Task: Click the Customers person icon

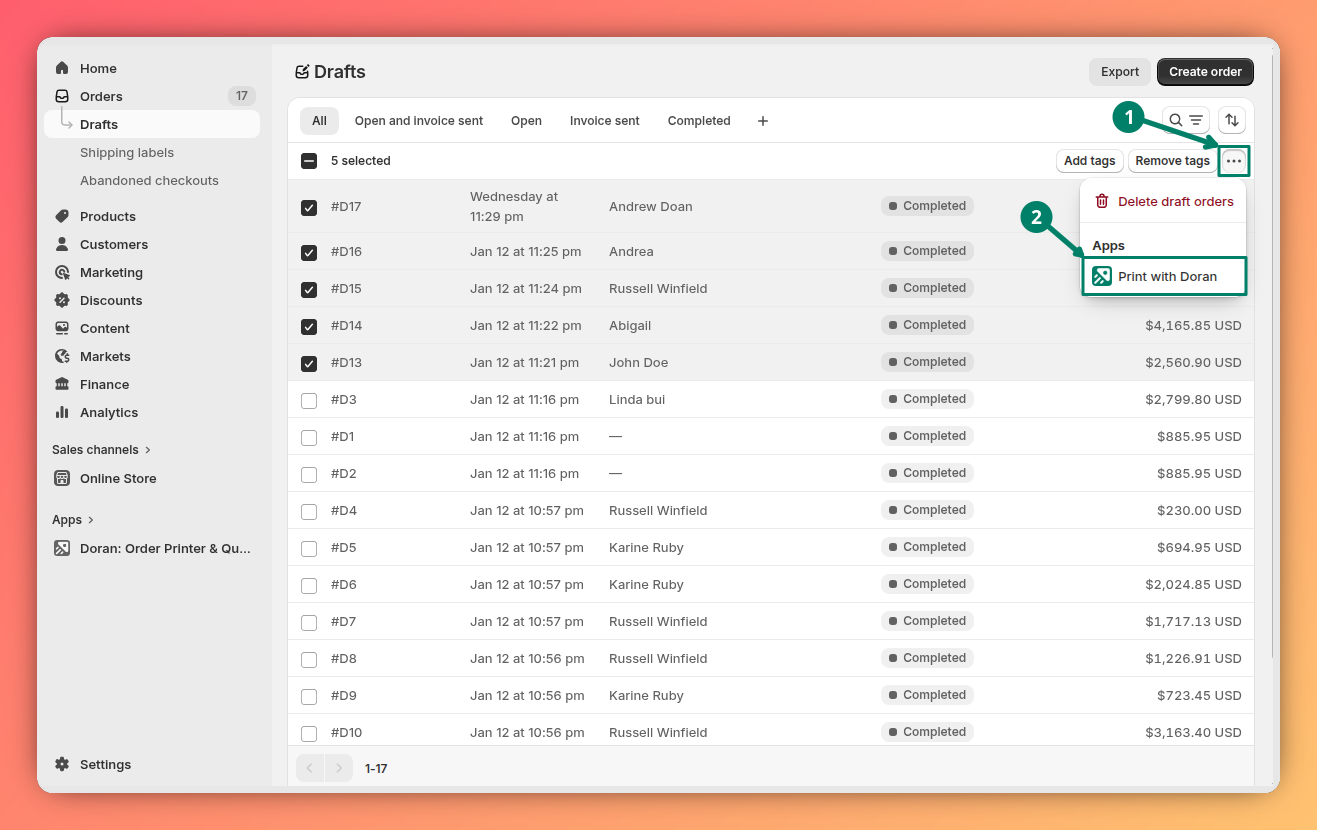Action: coord(62,244)
